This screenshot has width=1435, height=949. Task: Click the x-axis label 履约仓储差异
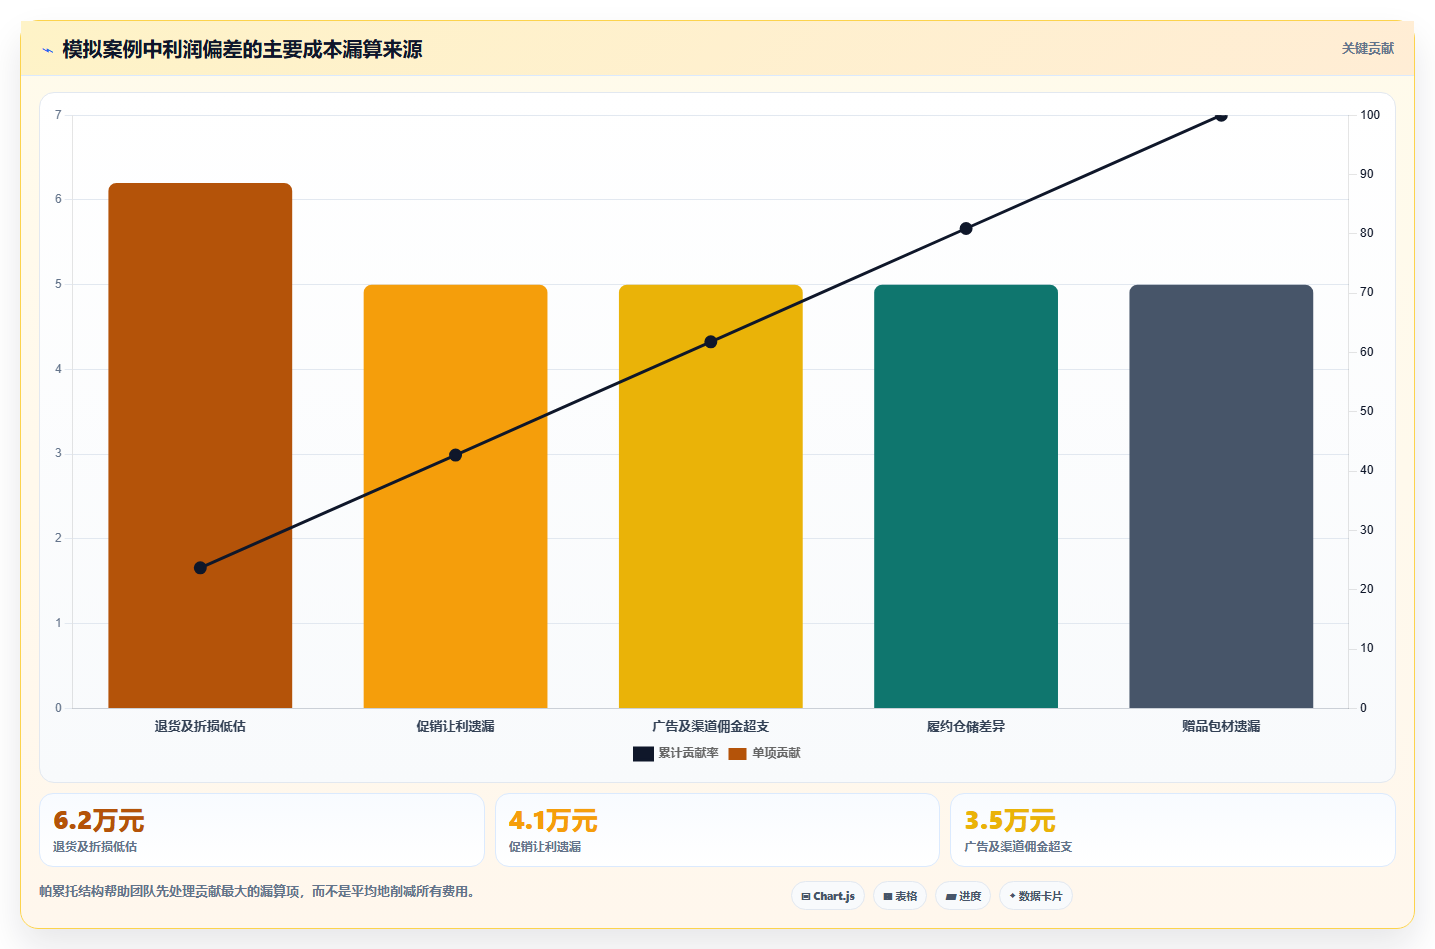pyautogui.click(x=966, y=727)
